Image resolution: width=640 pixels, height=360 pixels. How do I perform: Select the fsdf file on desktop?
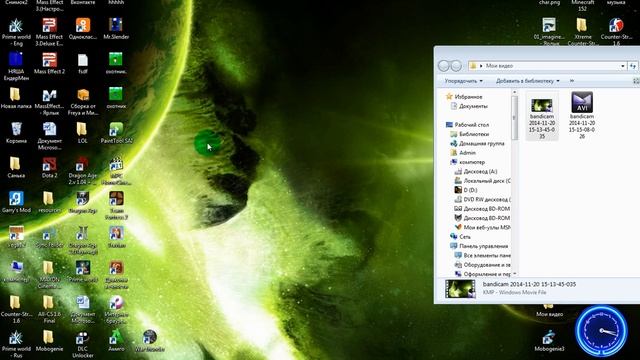pyautogui.click(x=83, y=63)
